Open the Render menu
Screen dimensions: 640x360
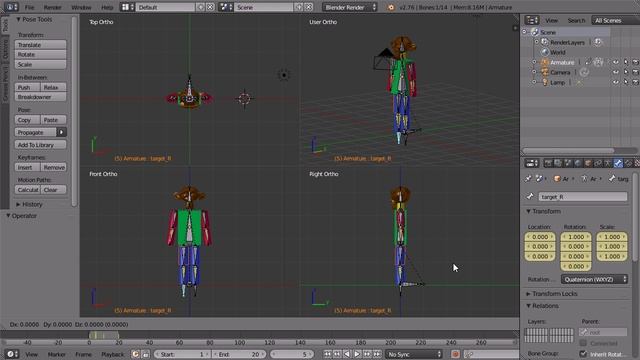53,7
